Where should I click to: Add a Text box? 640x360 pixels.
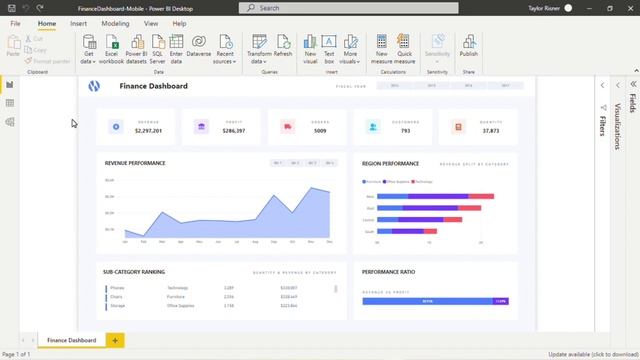pos(329,49)
